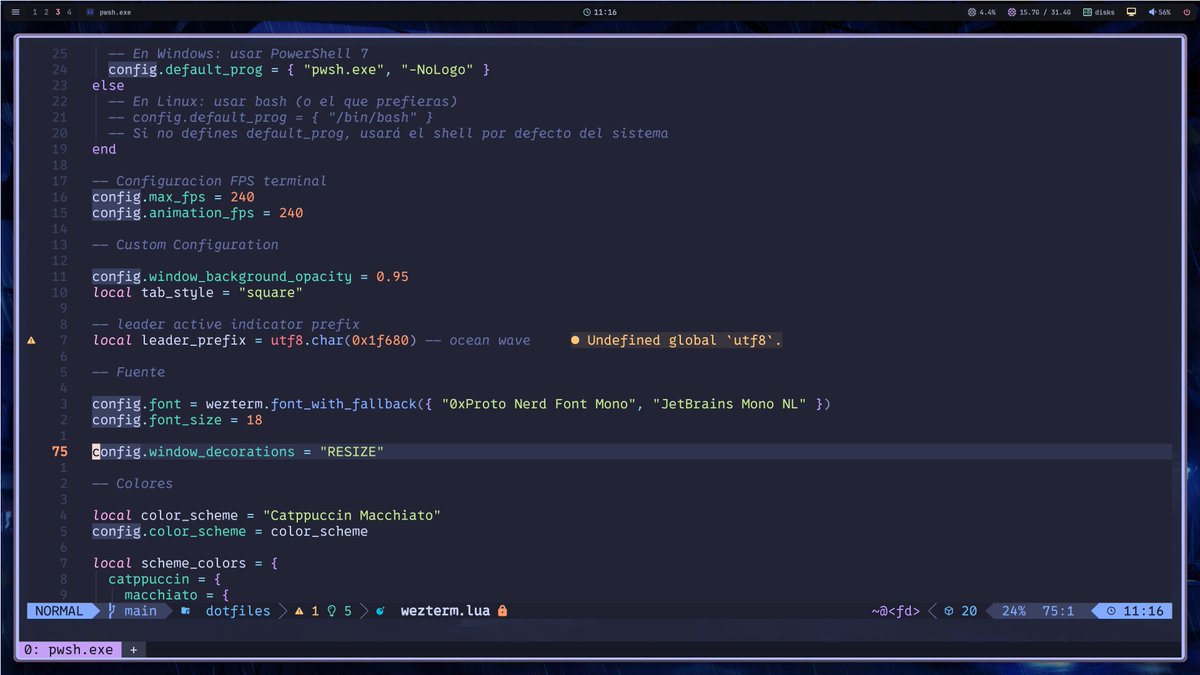Click the '24%' file progress in statusline
The width and height of the screenshot is (1200, 675).
tap(1014, 611)
